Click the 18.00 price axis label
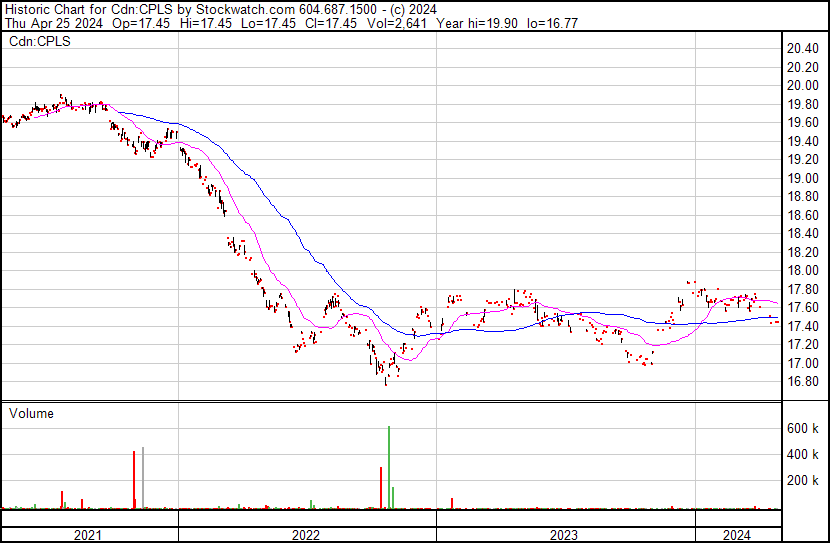 tap(803, 271)
